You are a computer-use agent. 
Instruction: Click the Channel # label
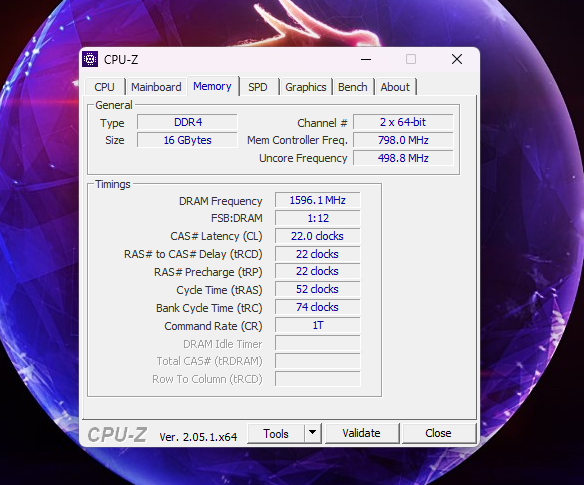(322, 123)
